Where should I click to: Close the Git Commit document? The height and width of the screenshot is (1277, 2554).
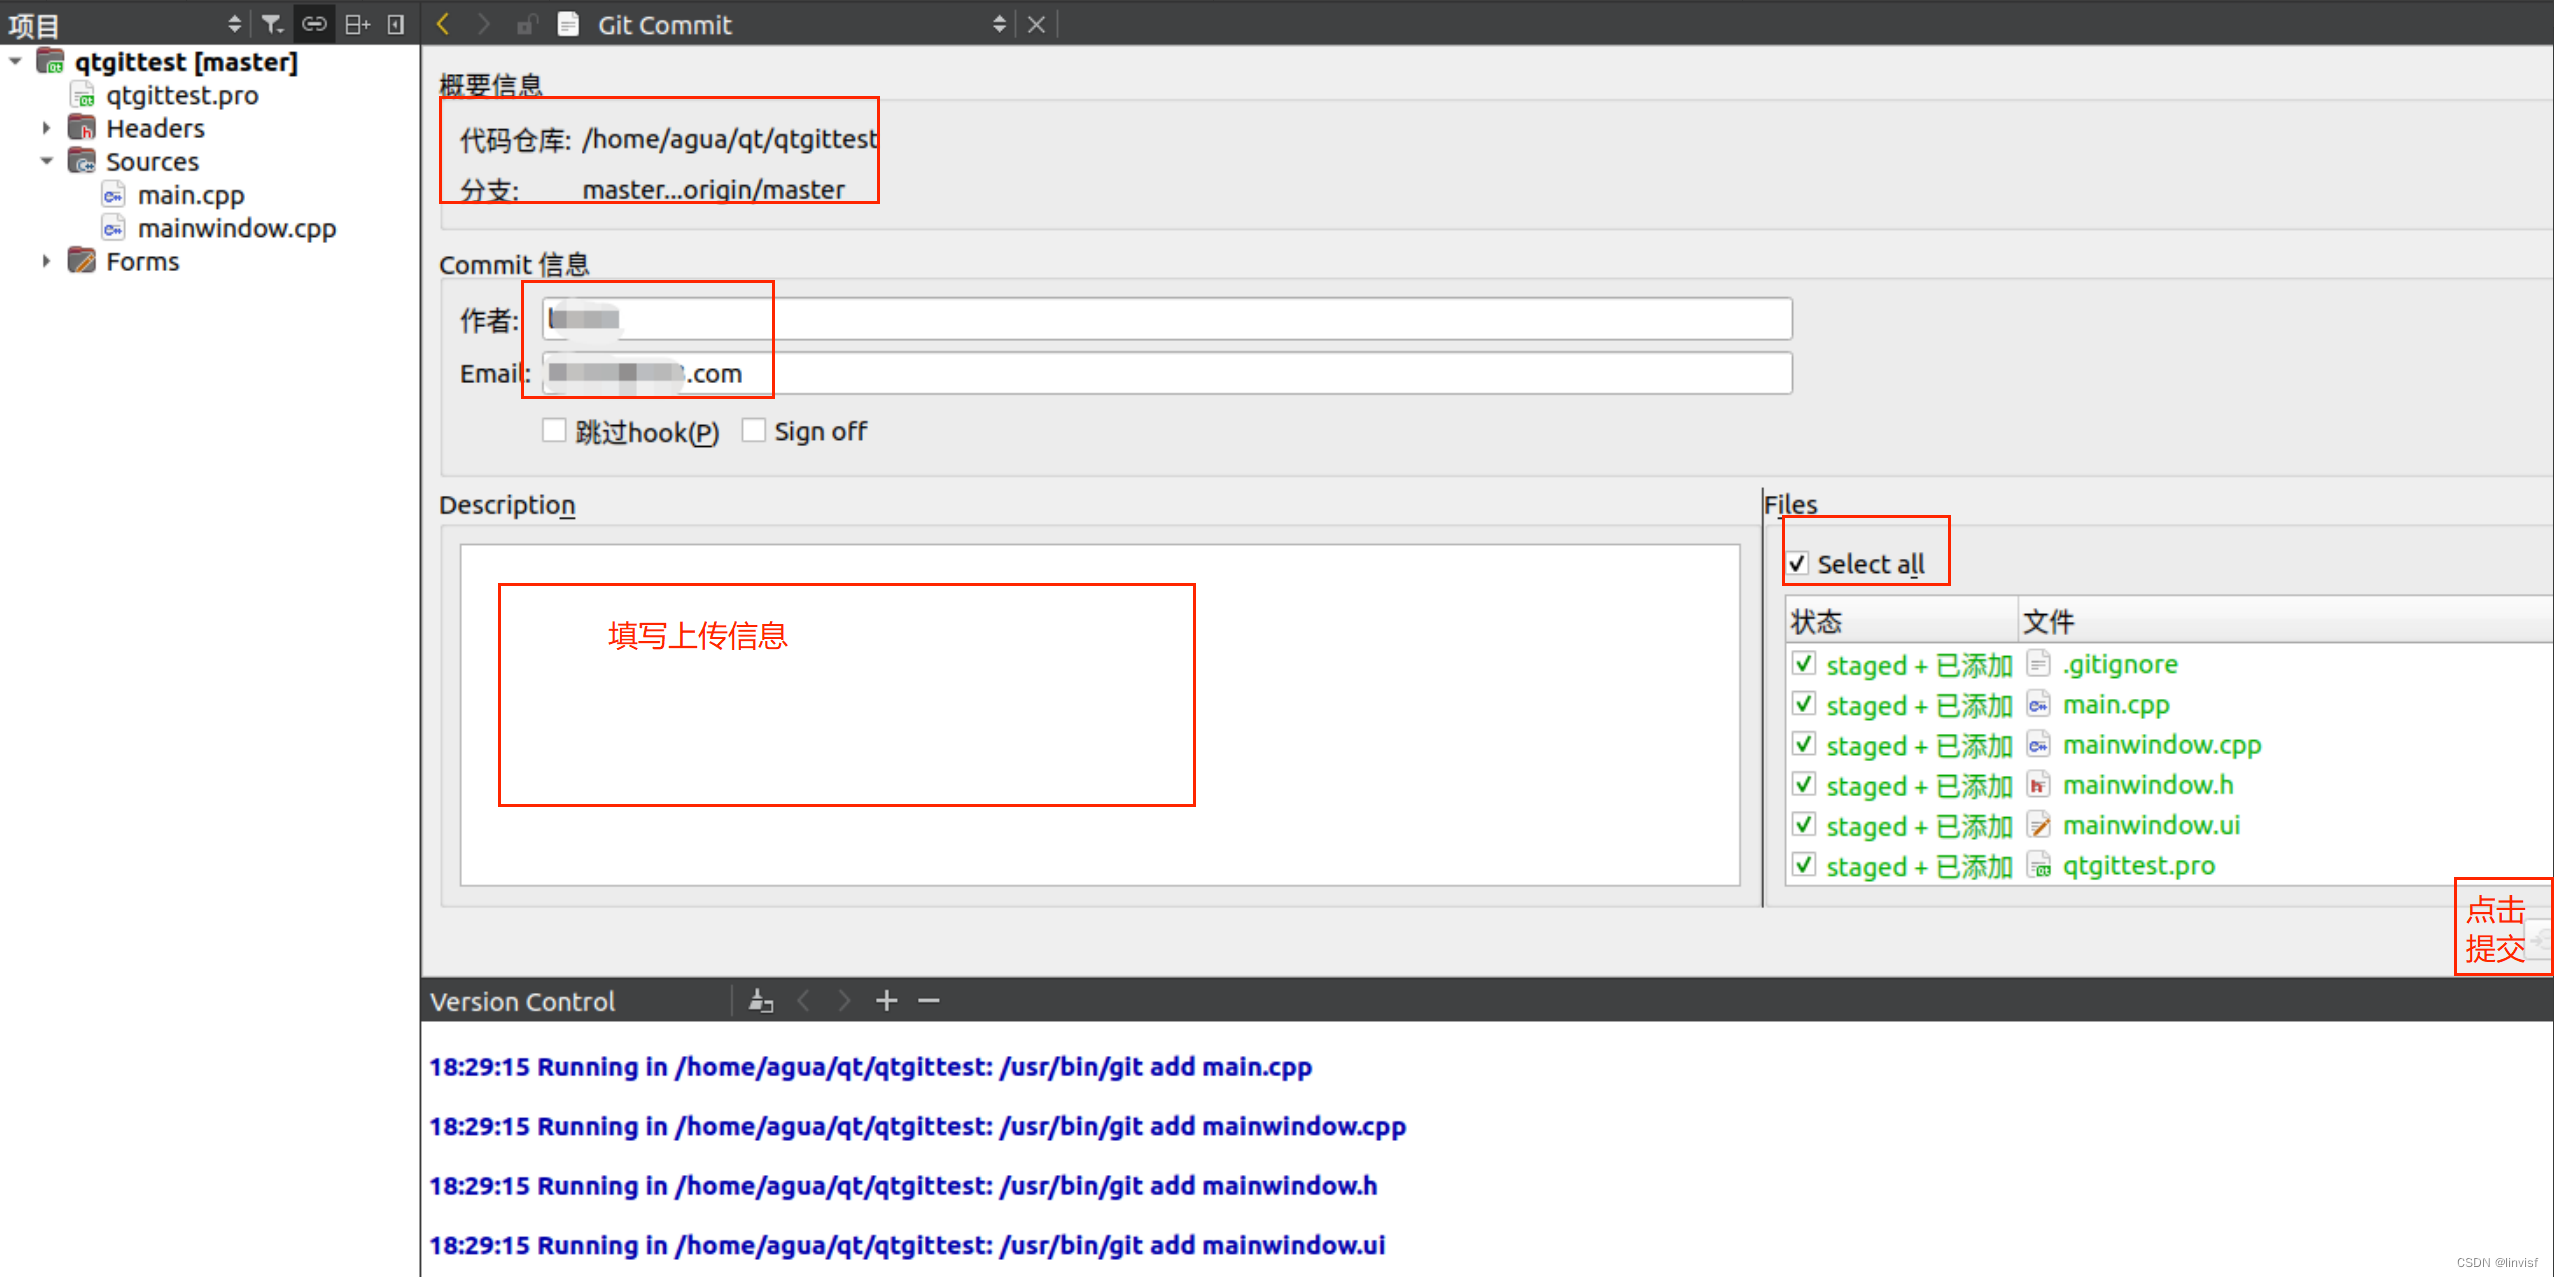click(x=1036, y=24)
